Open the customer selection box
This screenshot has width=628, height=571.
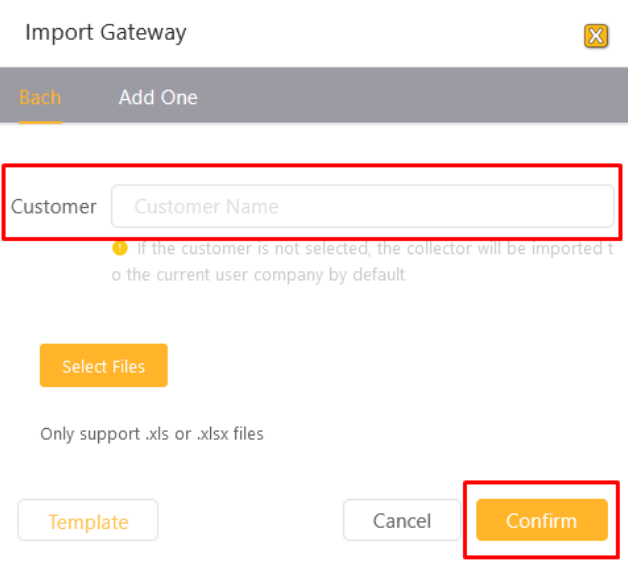click(x=362, y=206)
